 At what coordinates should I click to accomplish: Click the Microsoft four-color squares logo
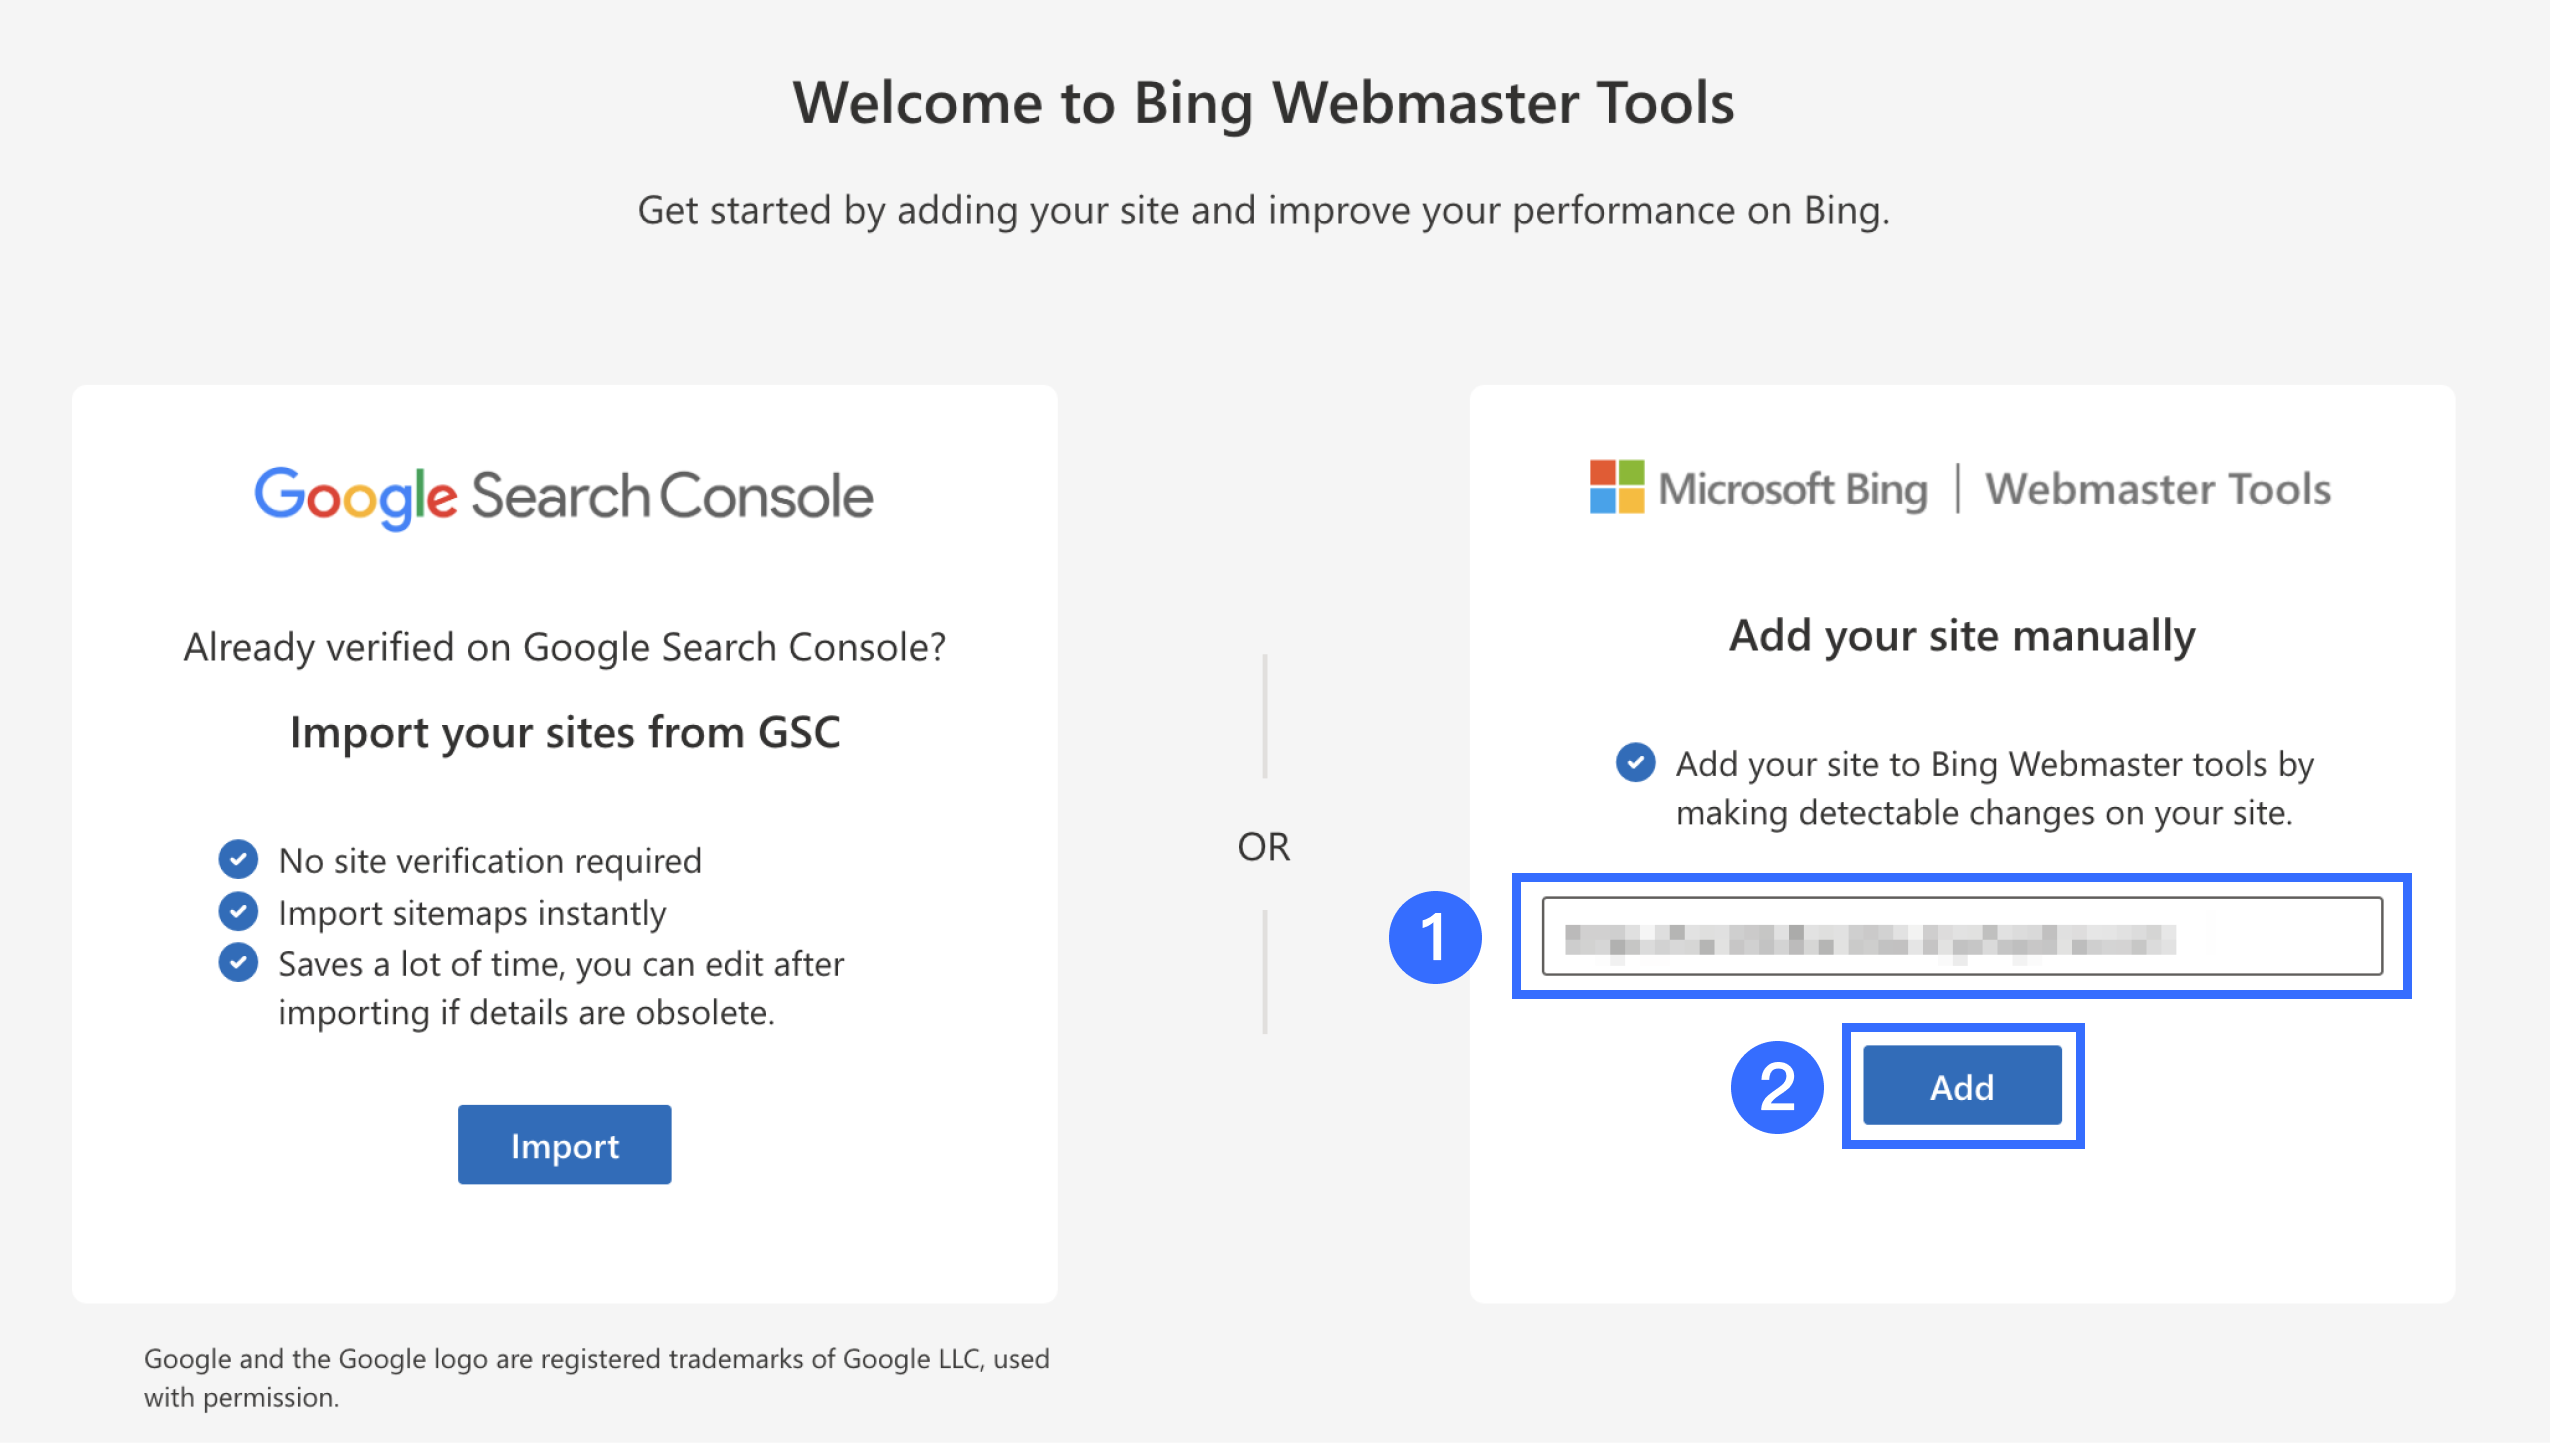point(1616,487)
